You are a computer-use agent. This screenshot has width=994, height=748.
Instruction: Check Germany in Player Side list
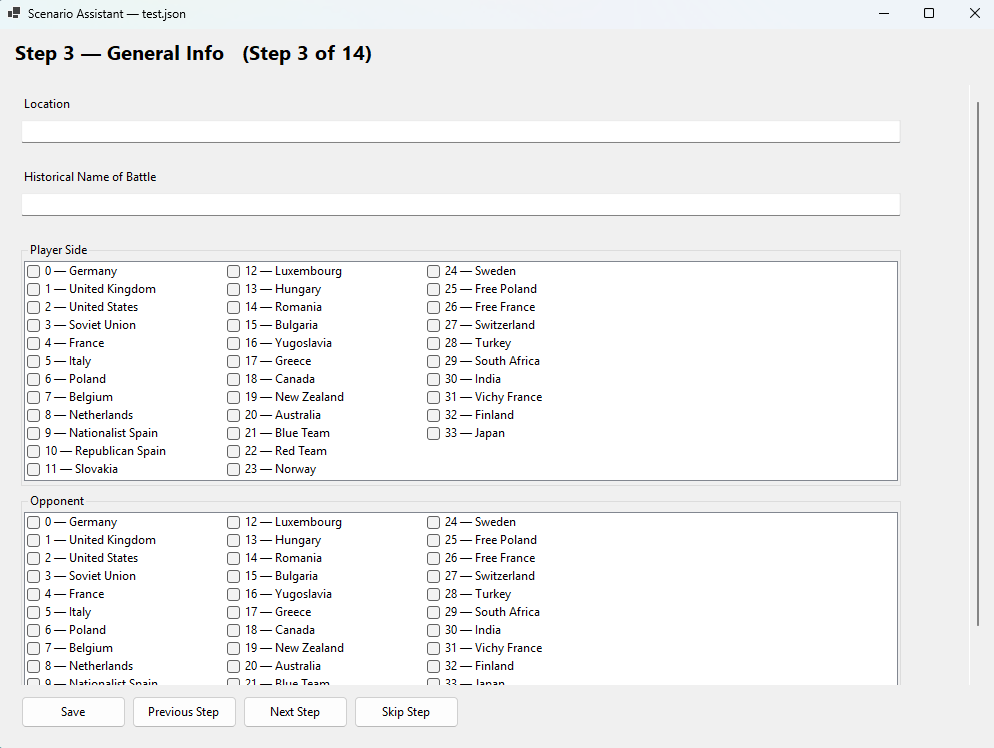coord(34,271)
